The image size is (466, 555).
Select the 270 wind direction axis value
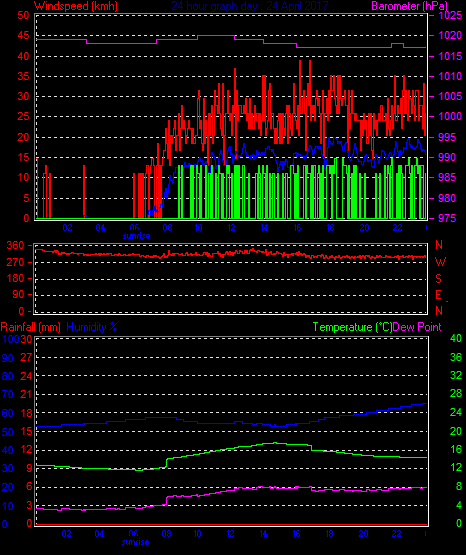pyautogui.click(x=16, y=262)
